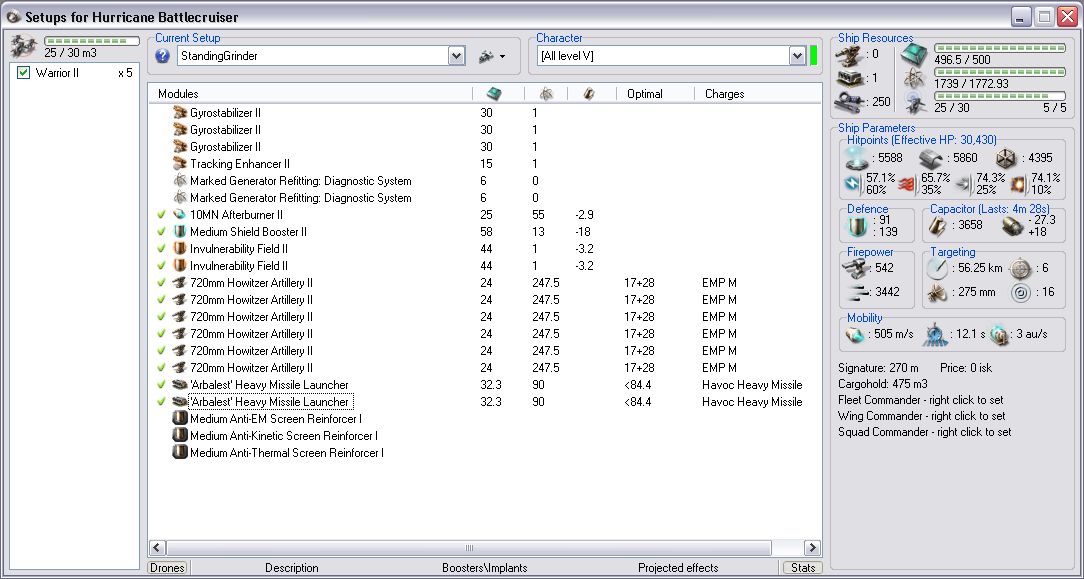Click the horizontal scrollbar right arrow

pos(812,548)
